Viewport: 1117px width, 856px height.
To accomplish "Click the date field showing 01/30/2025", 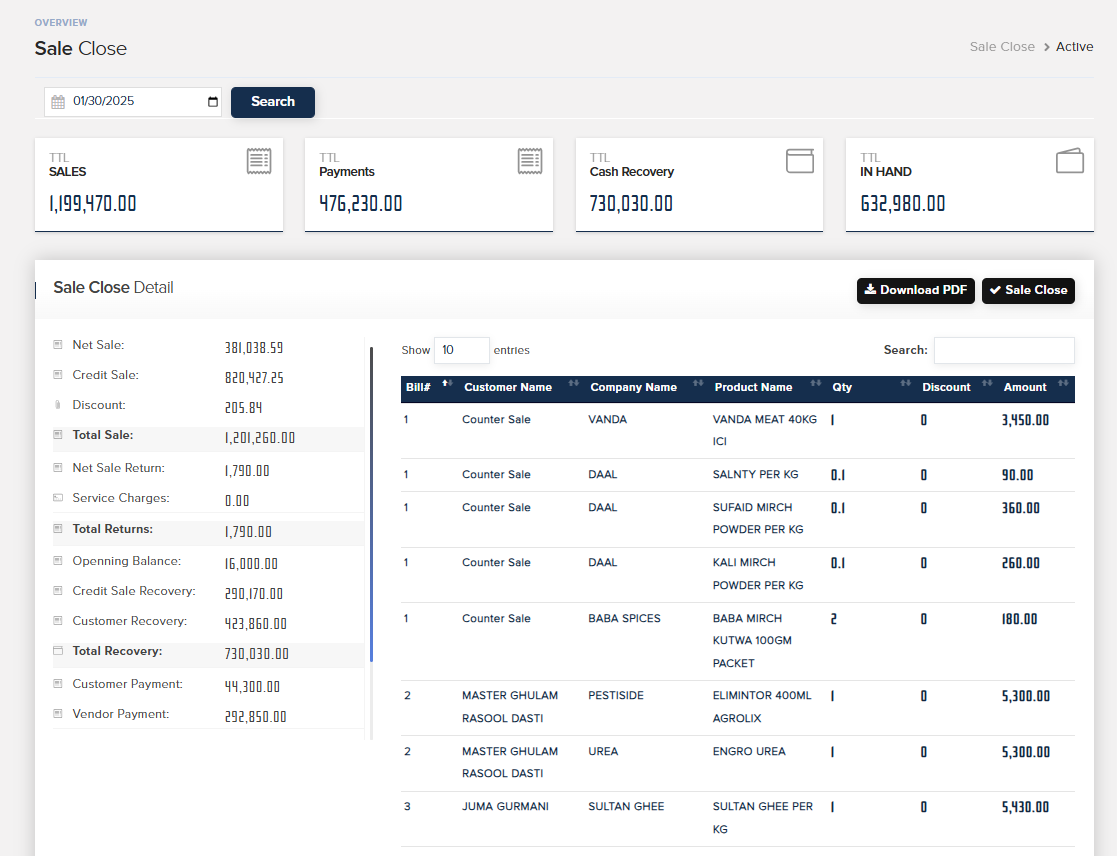I will click(x=133, y=102).
